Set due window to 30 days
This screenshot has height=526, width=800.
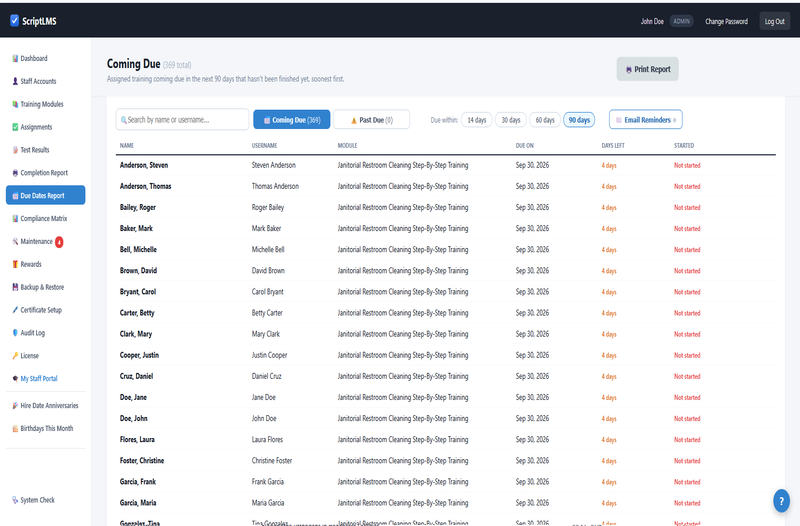click(x=511, y=120)
